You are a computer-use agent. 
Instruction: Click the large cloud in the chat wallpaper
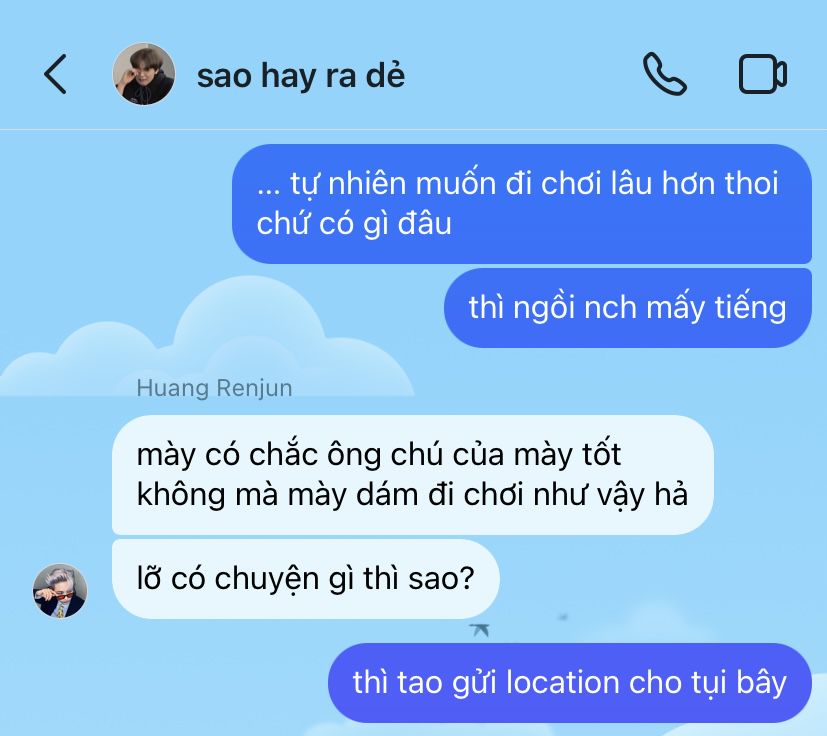211,343
